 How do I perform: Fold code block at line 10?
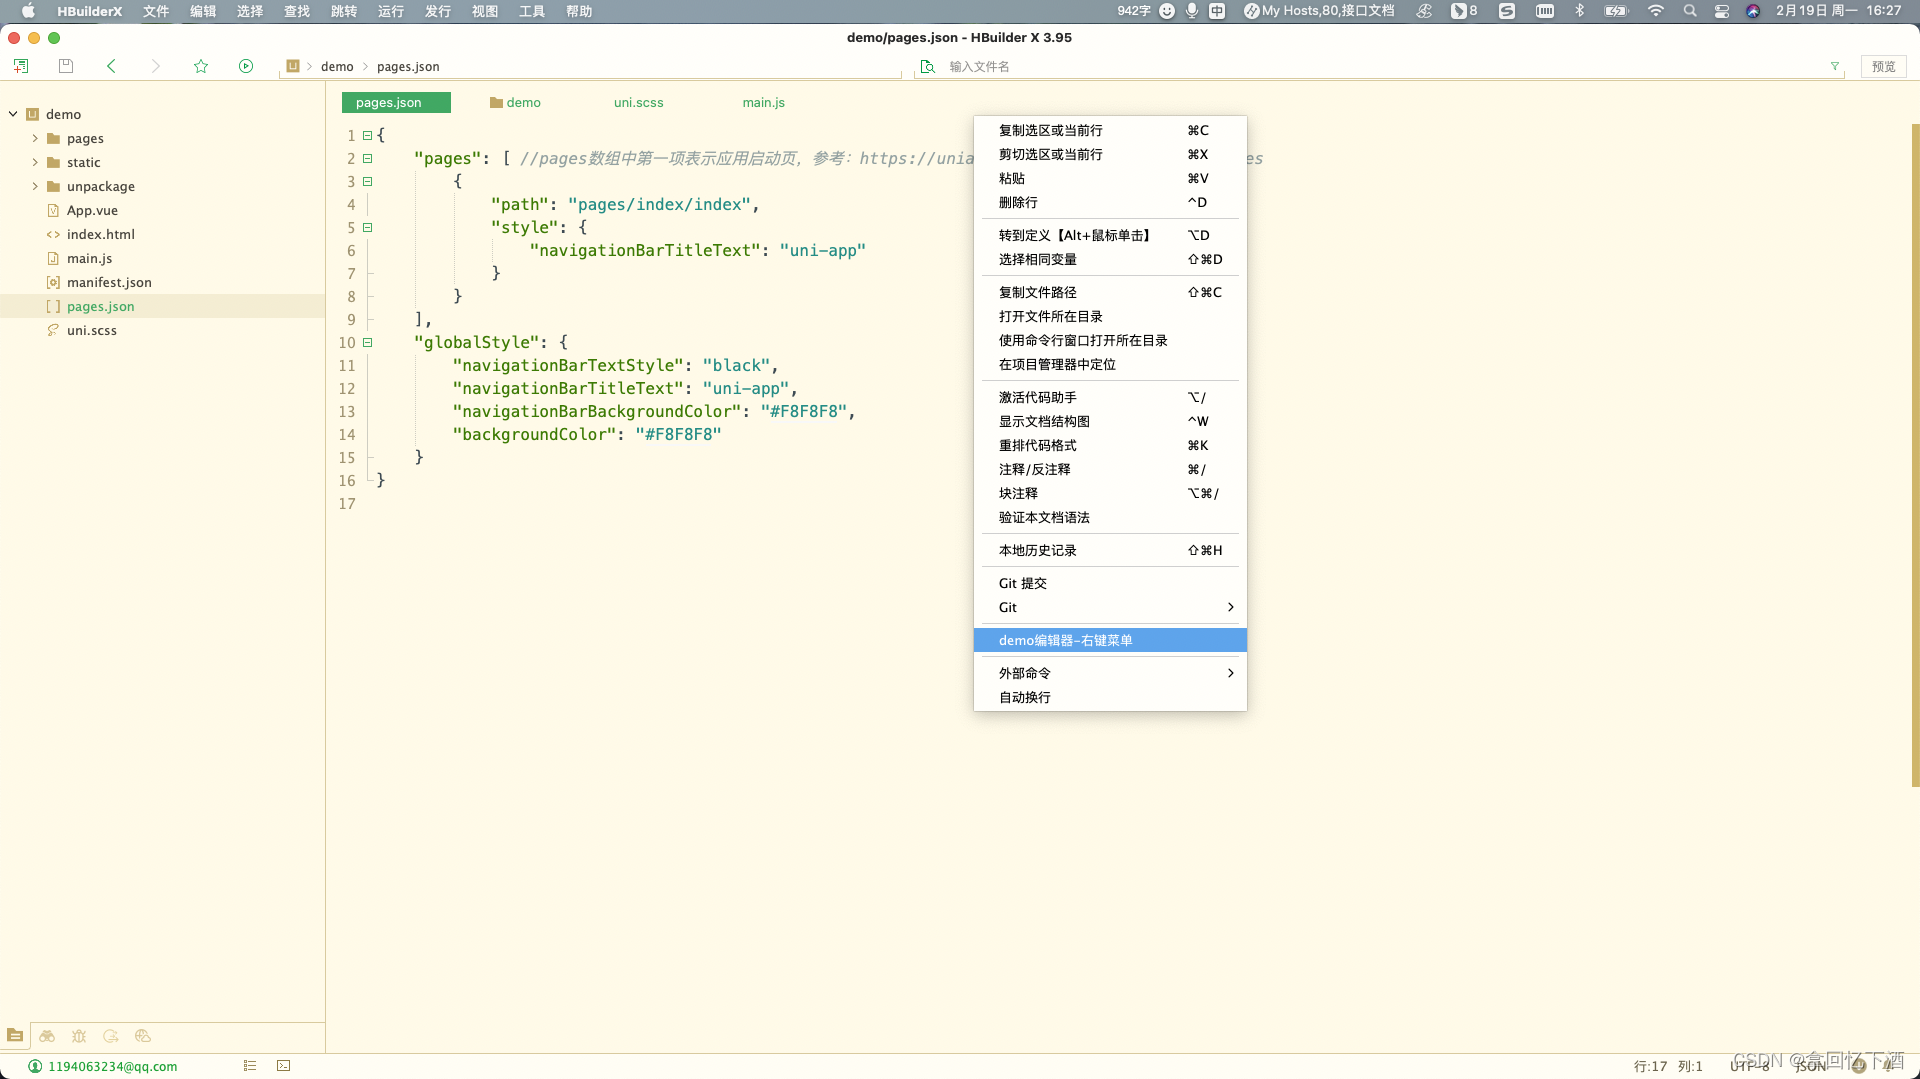click(x=368, y=342)
